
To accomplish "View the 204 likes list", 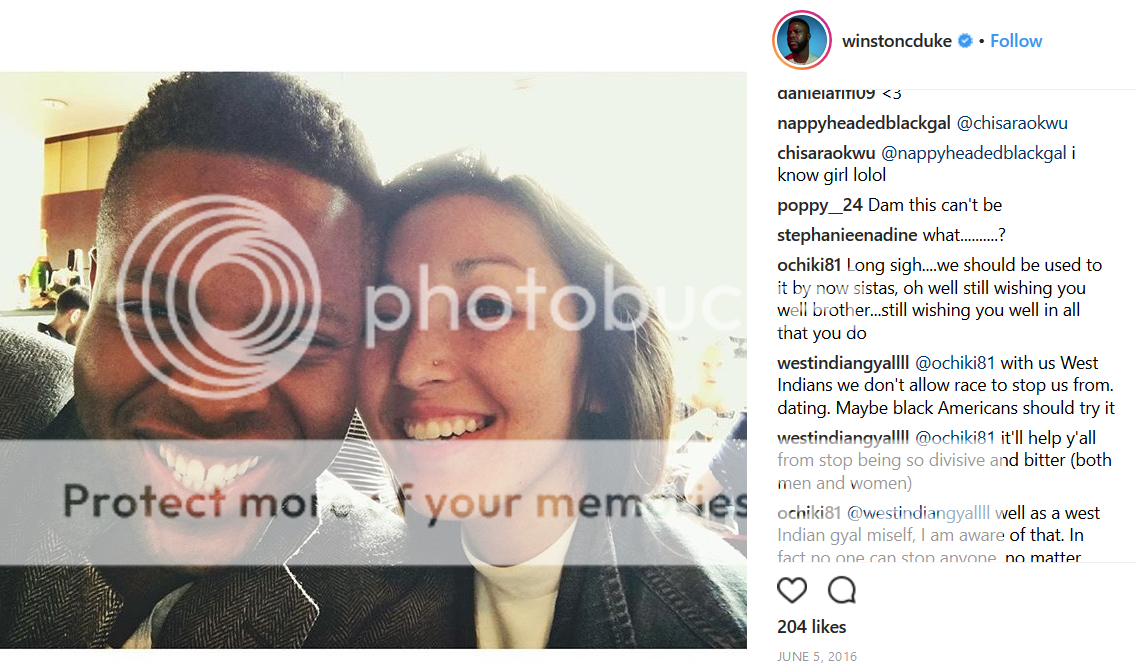I will (x=811, y=627).
